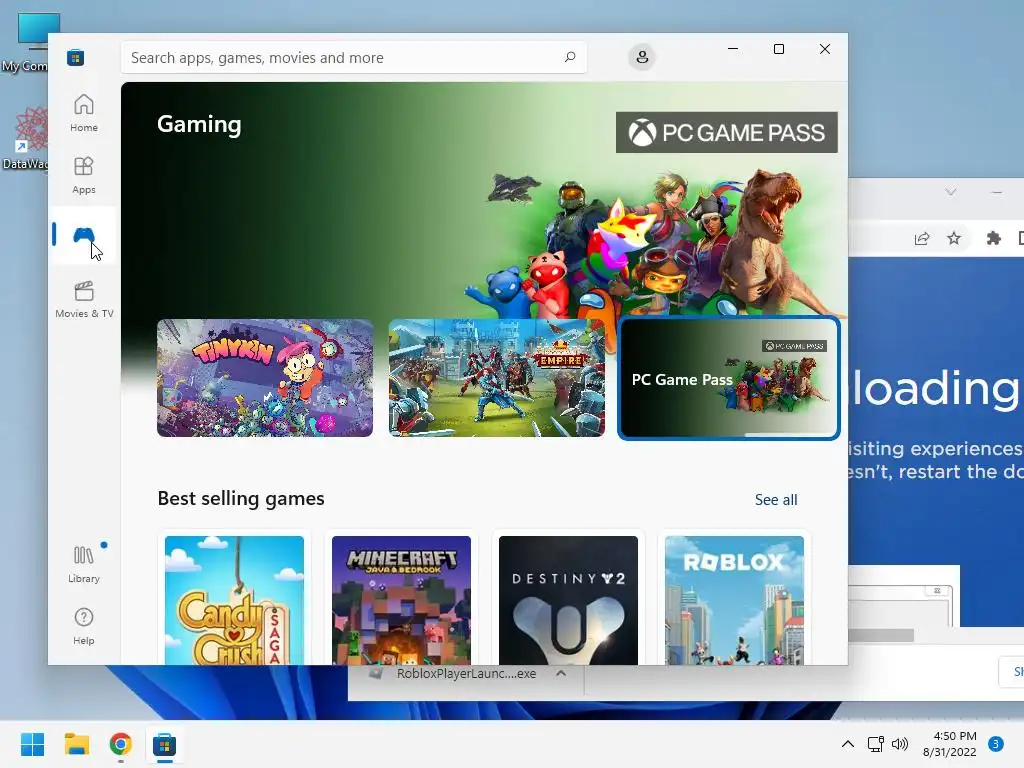Select the PC Game Pass featured tile
The height and width of the screenshot is (768, 1024).
pos(729,378)
